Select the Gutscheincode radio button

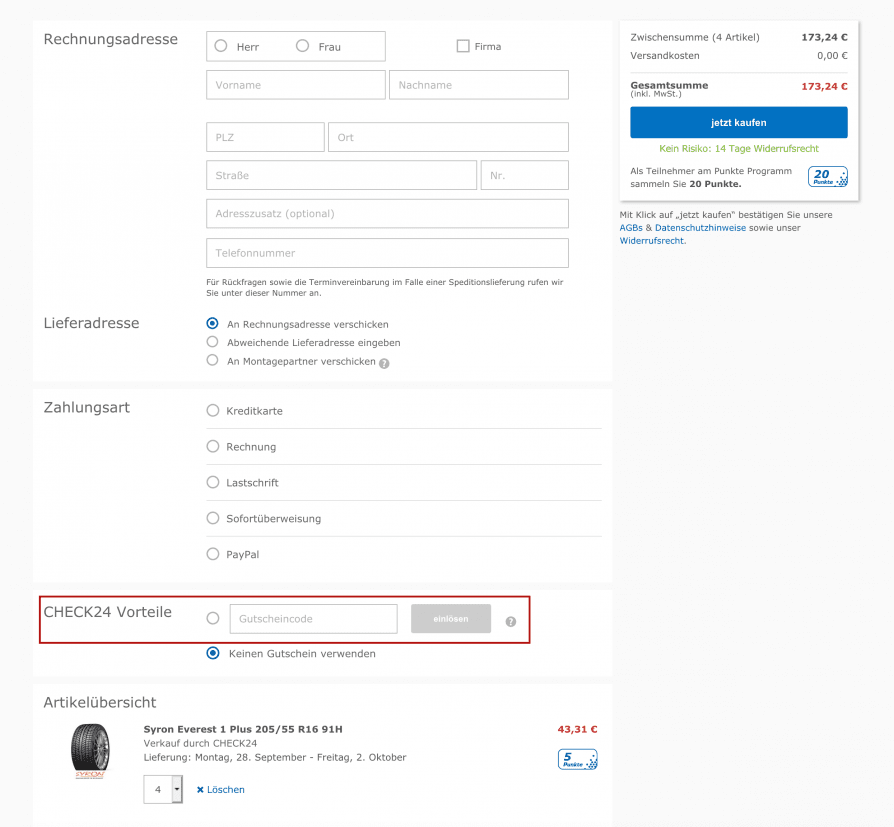pos(213,618)
